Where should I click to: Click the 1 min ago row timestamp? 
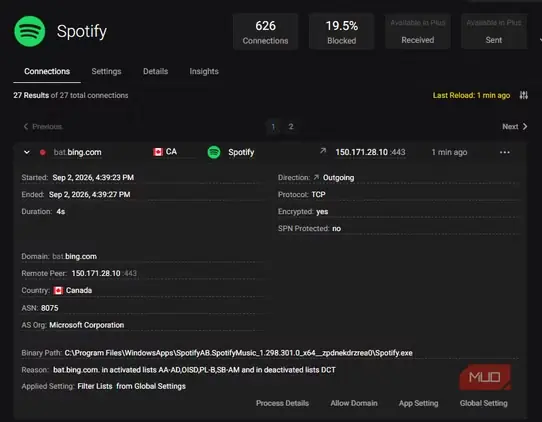(x=449, y=152)
